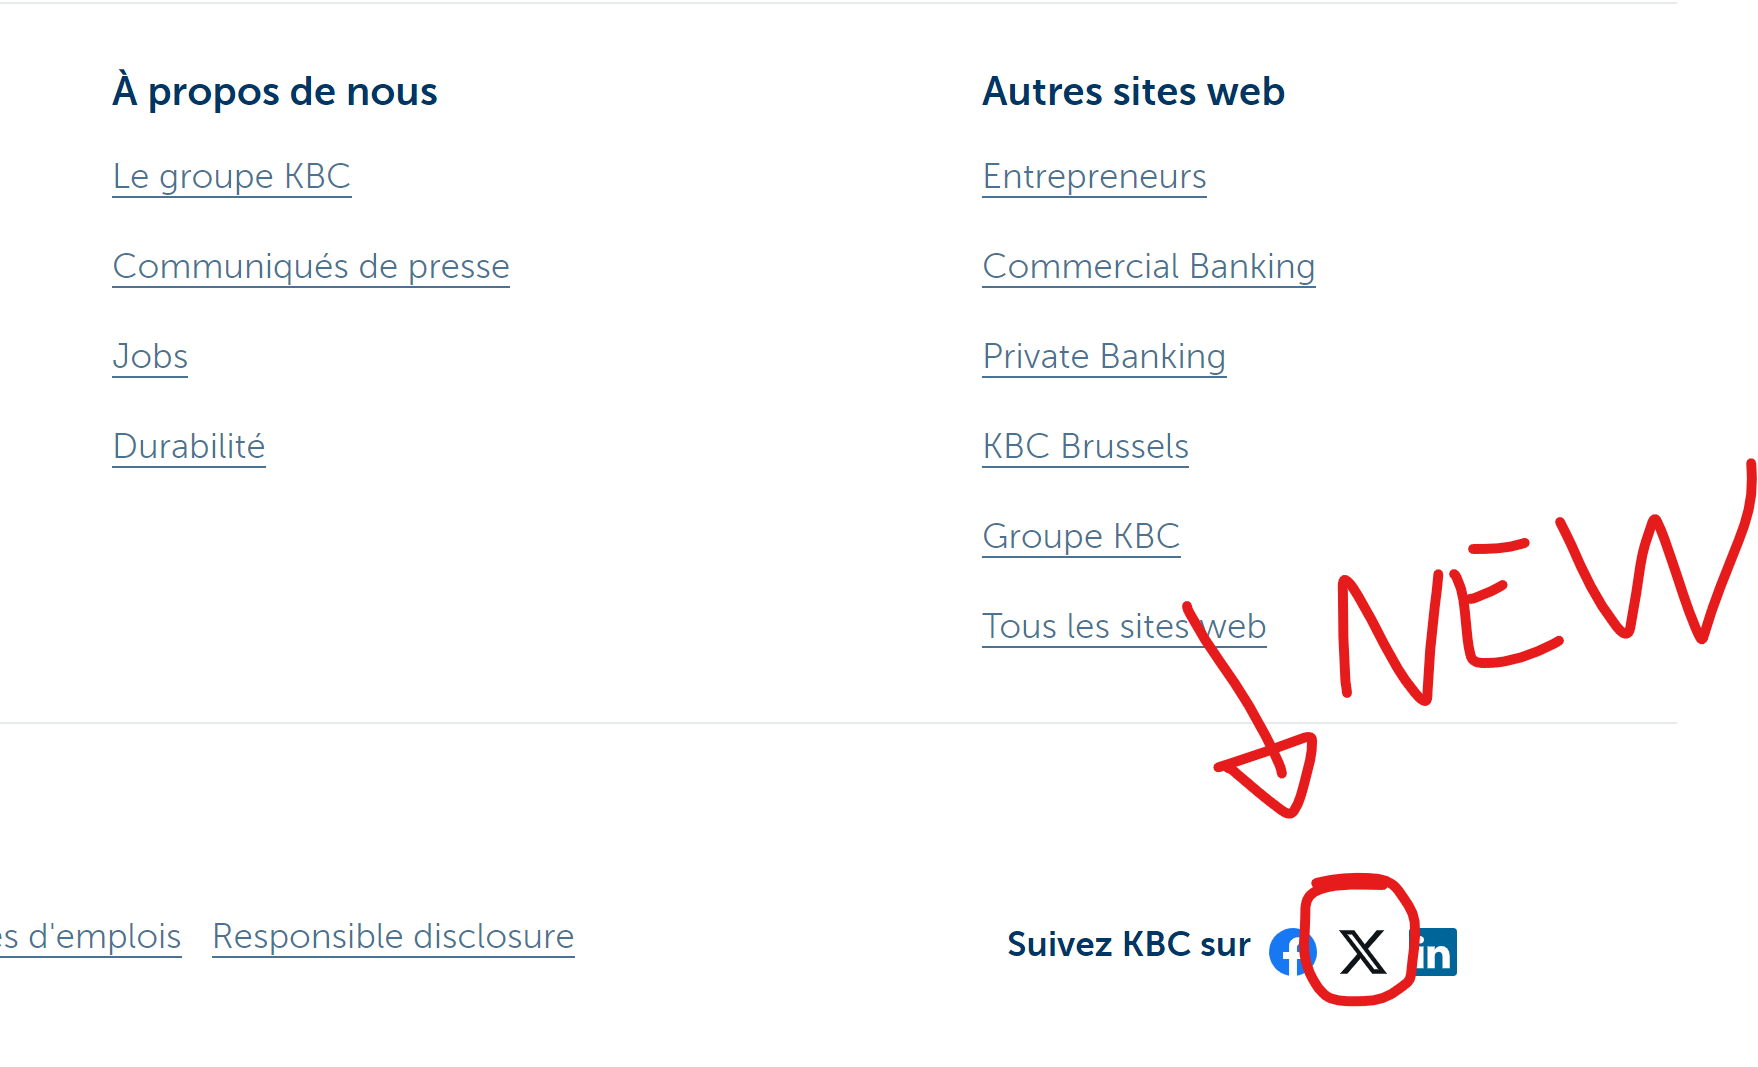Click the À propos de nous heading
The height and width of the screenshot is (1067, 1758).
click(275, 91)
